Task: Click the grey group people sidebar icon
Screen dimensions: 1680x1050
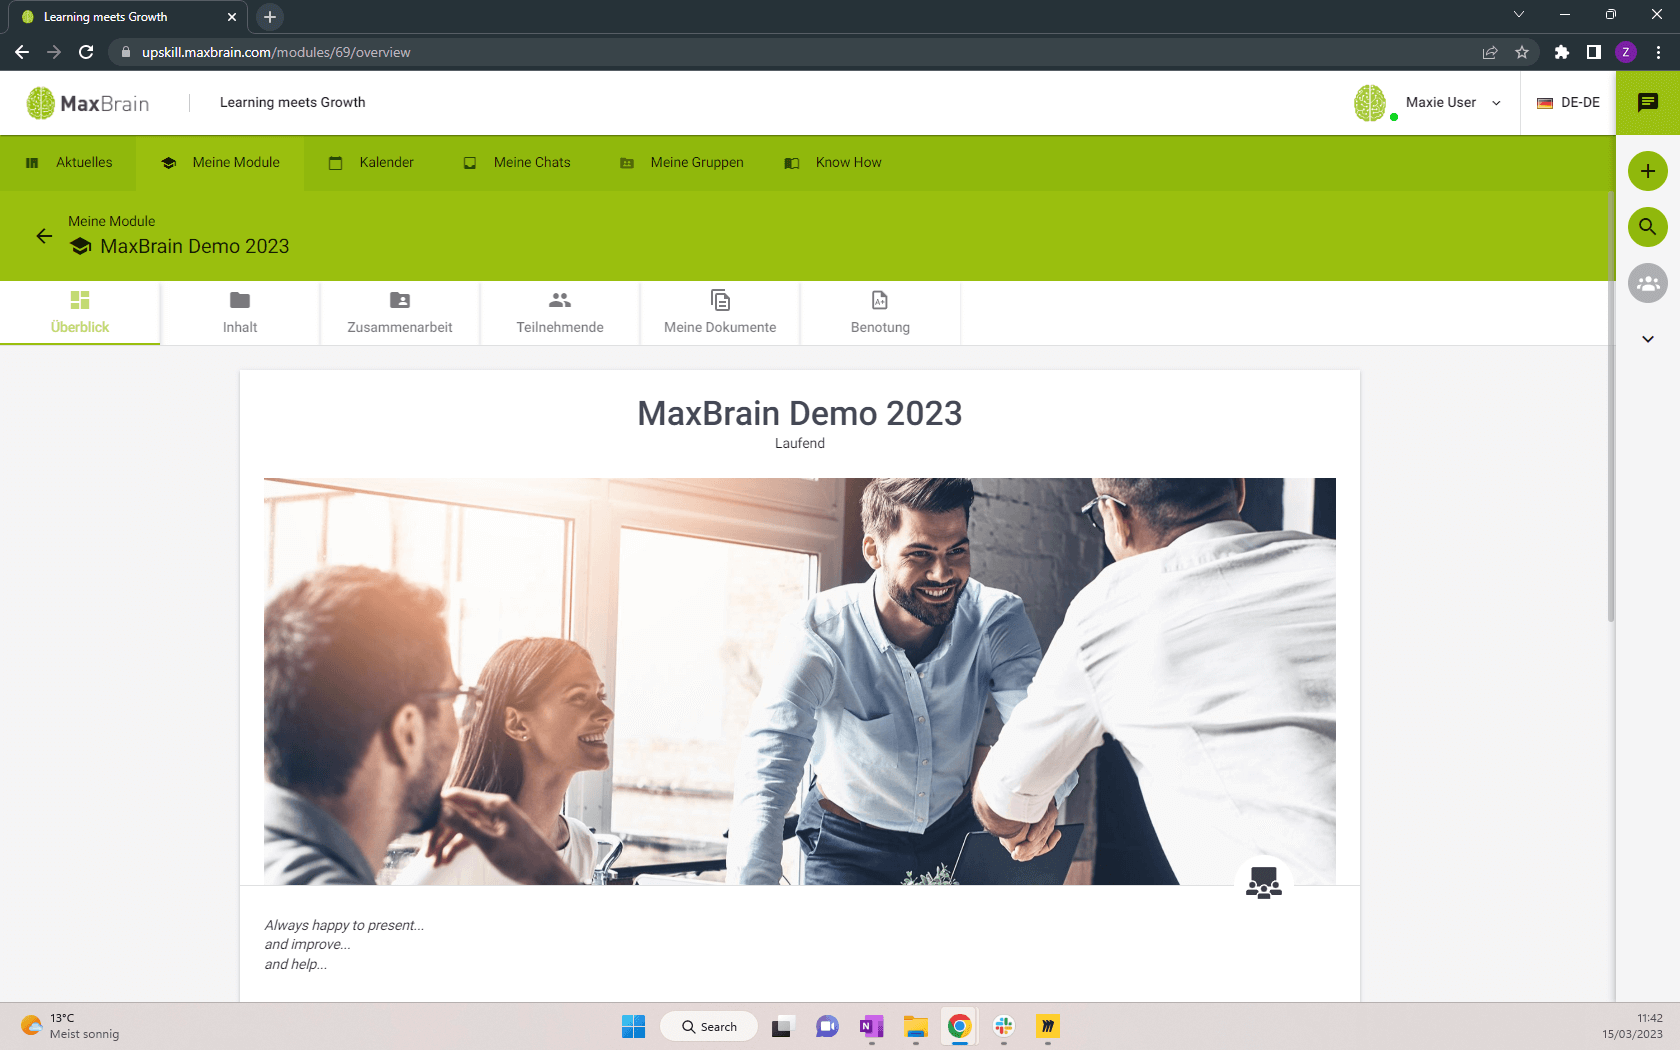Action: click(x=1648, y=283)
